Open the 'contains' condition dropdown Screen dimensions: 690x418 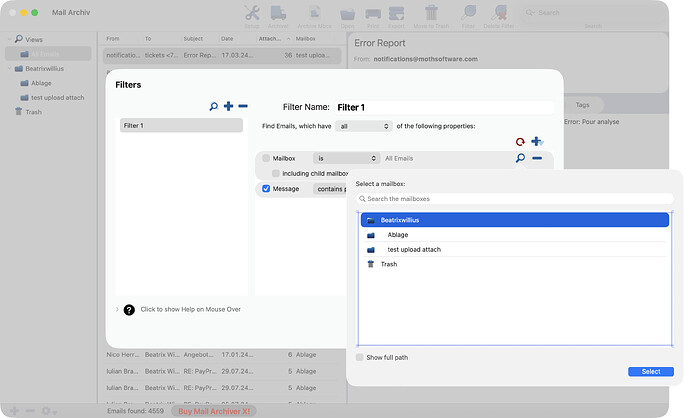click(330, 189)
